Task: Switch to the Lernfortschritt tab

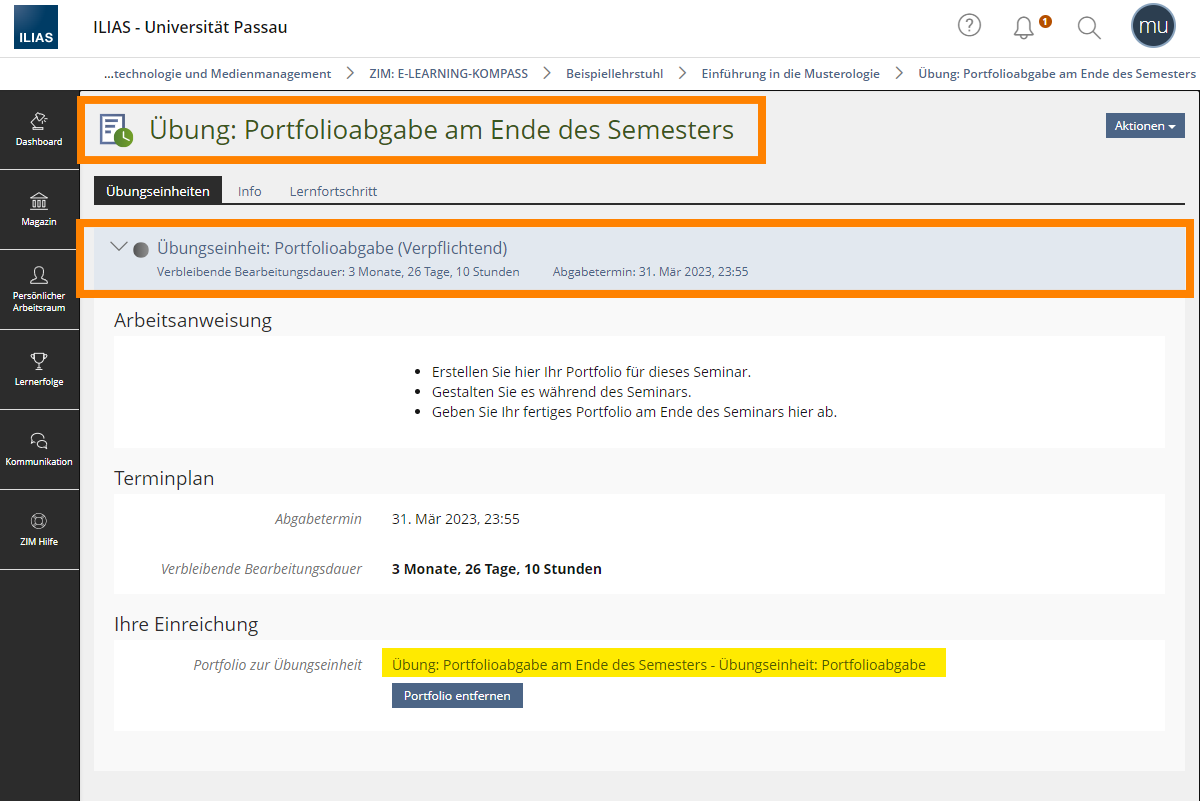Action: pos(333,191)
